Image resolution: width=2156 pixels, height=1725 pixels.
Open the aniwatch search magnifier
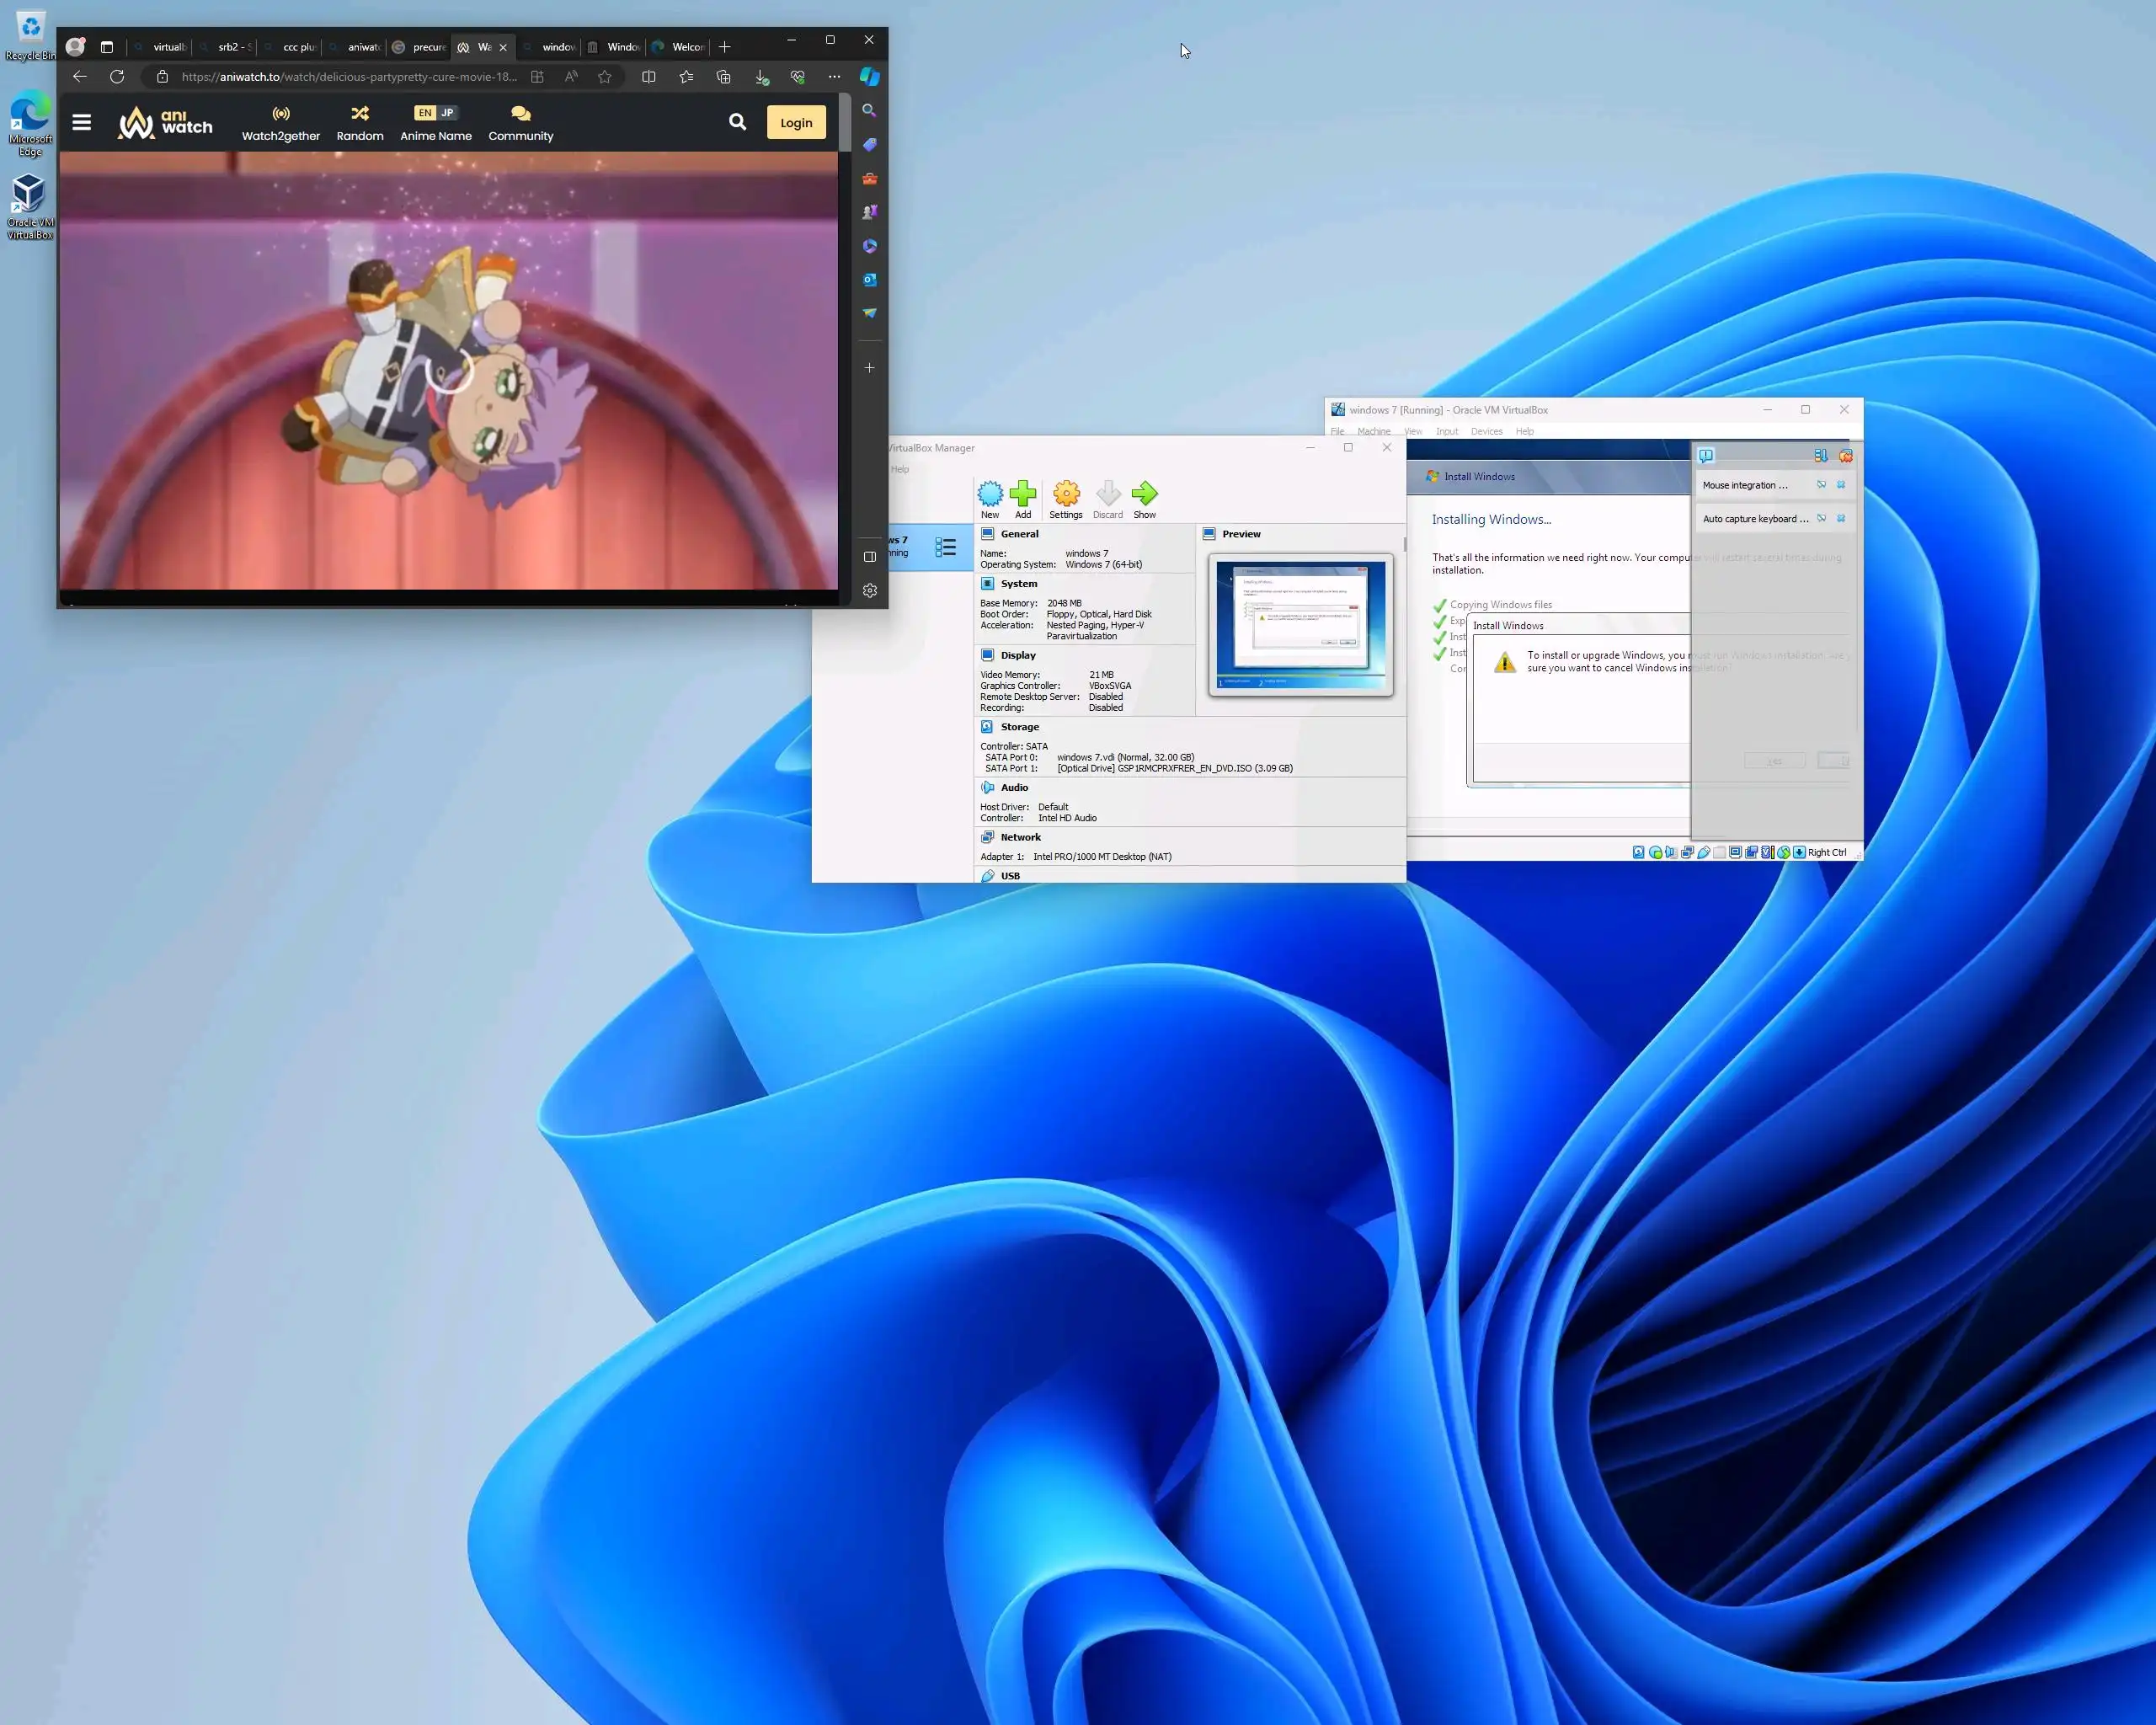tap(737, 122)
